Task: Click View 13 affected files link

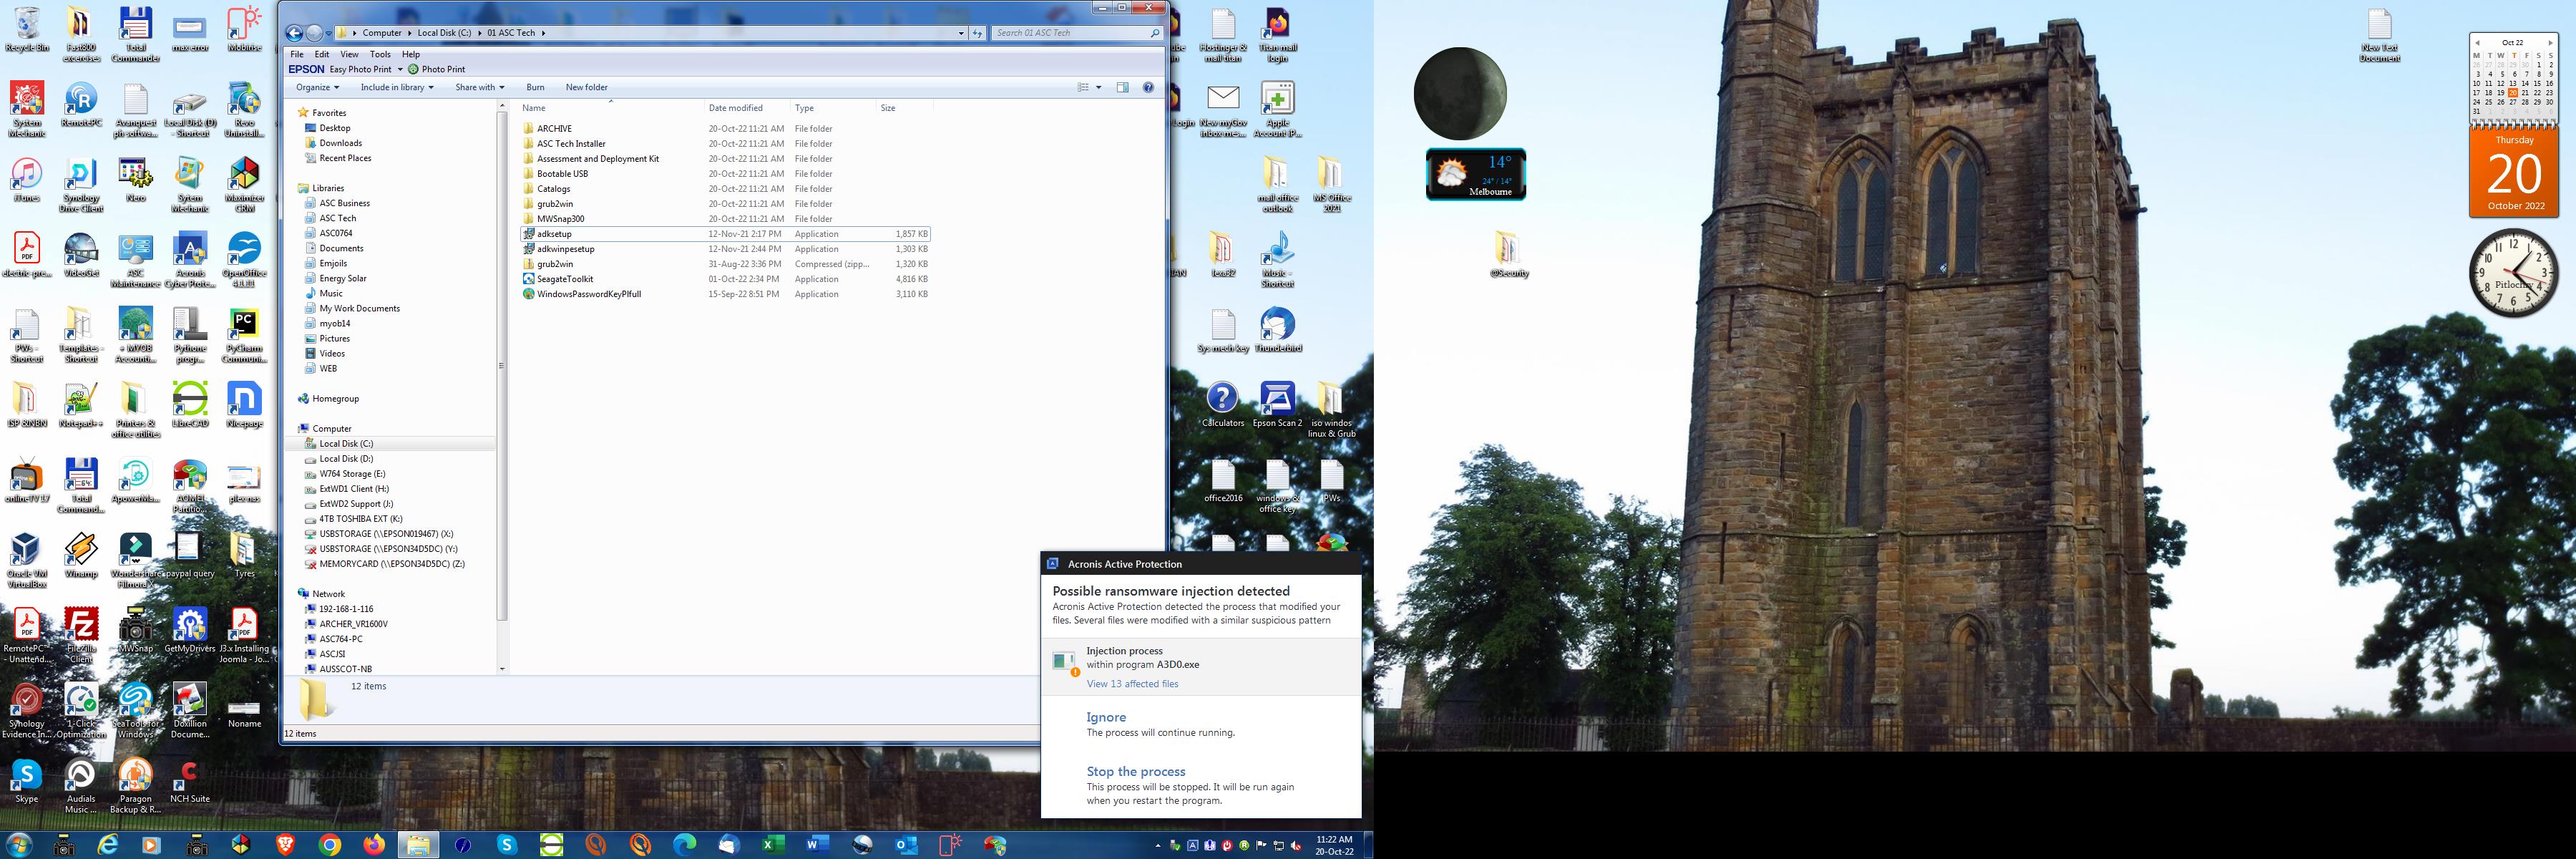Action: pos(1132,684)
